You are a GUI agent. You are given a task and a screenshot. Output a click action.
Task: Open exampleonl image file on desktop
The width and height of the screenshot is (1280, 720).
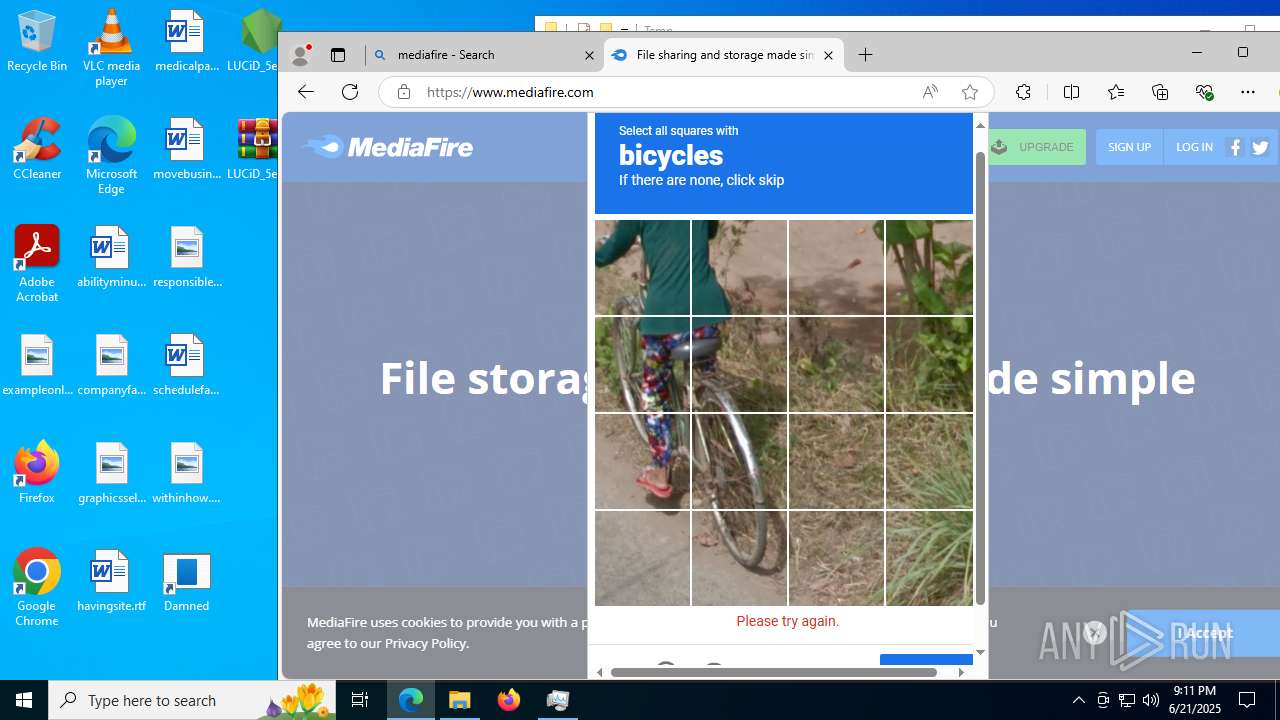pos(37,366)
